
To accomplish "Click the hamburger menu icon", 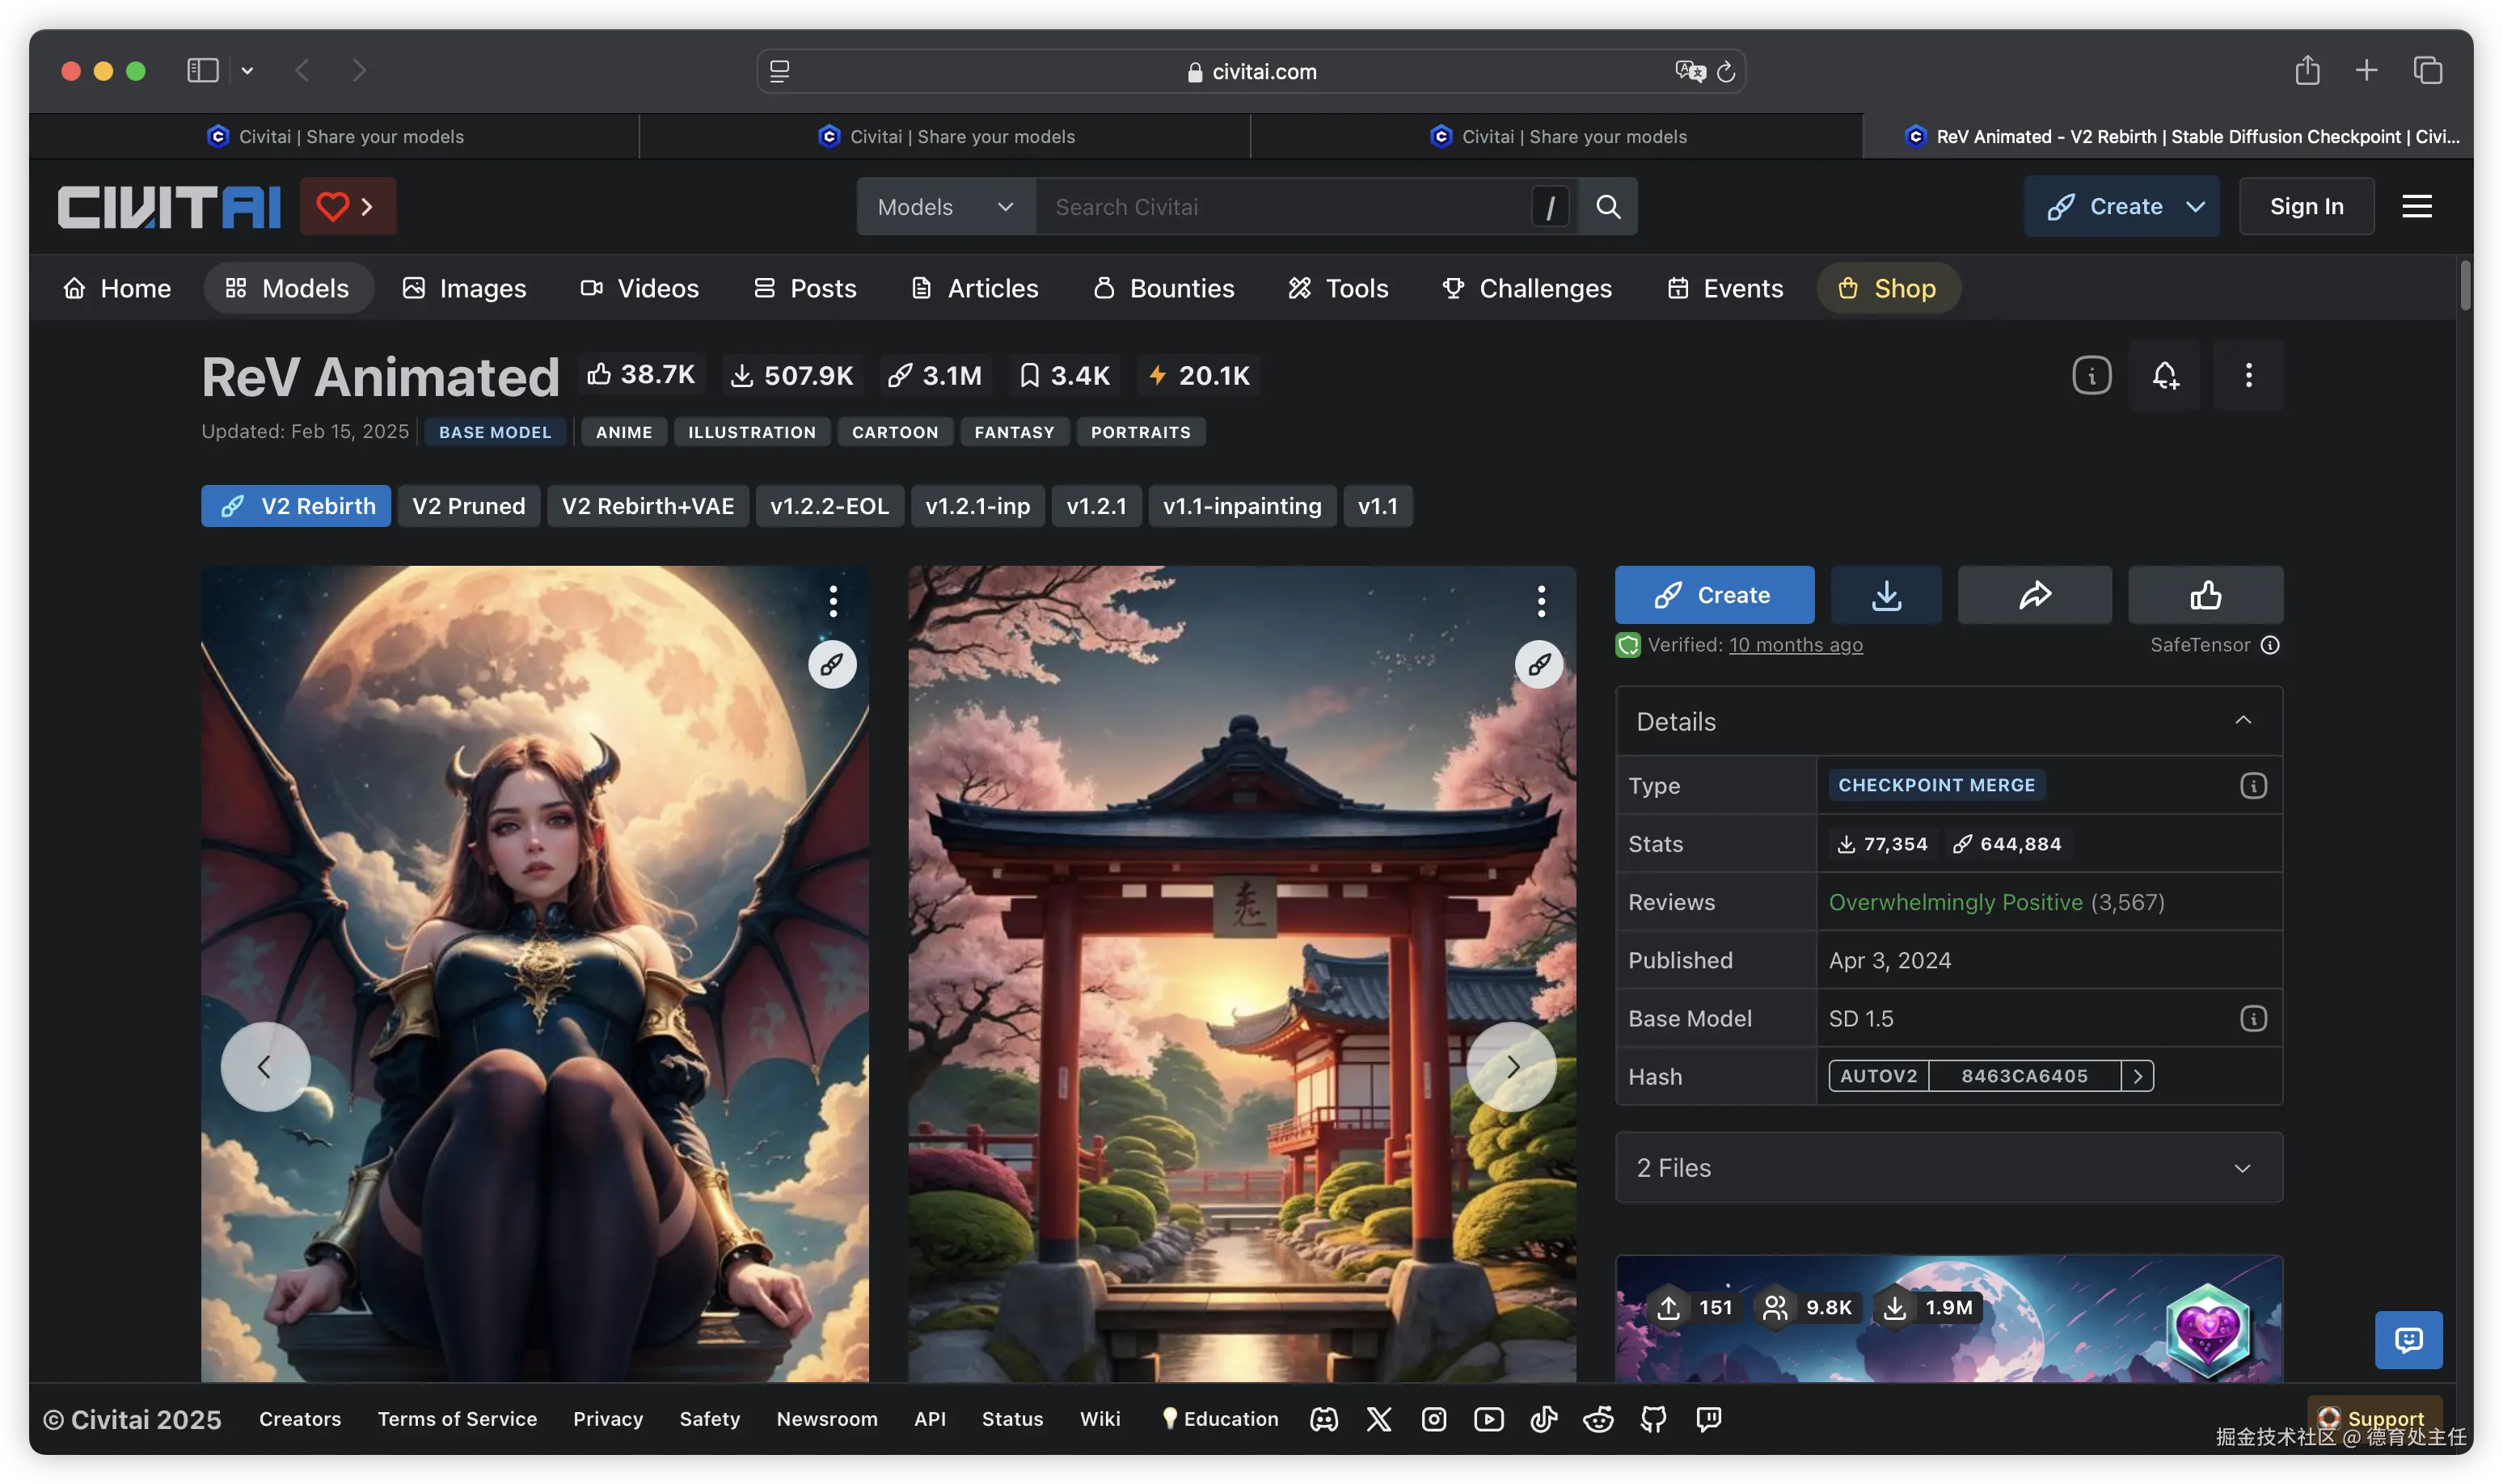I will (x=2416, y=206).
